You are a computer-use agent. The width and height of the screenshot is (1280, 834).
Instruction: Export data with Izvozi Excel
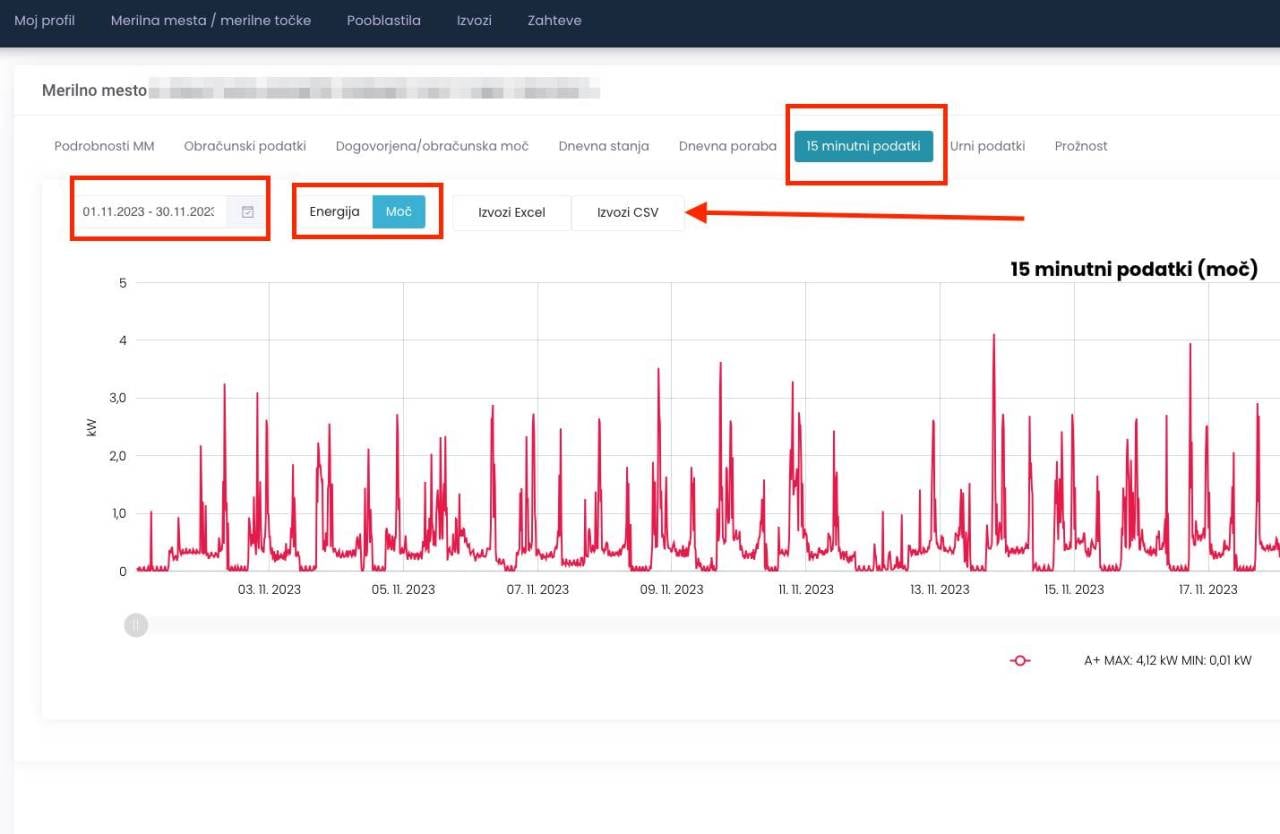512,213
